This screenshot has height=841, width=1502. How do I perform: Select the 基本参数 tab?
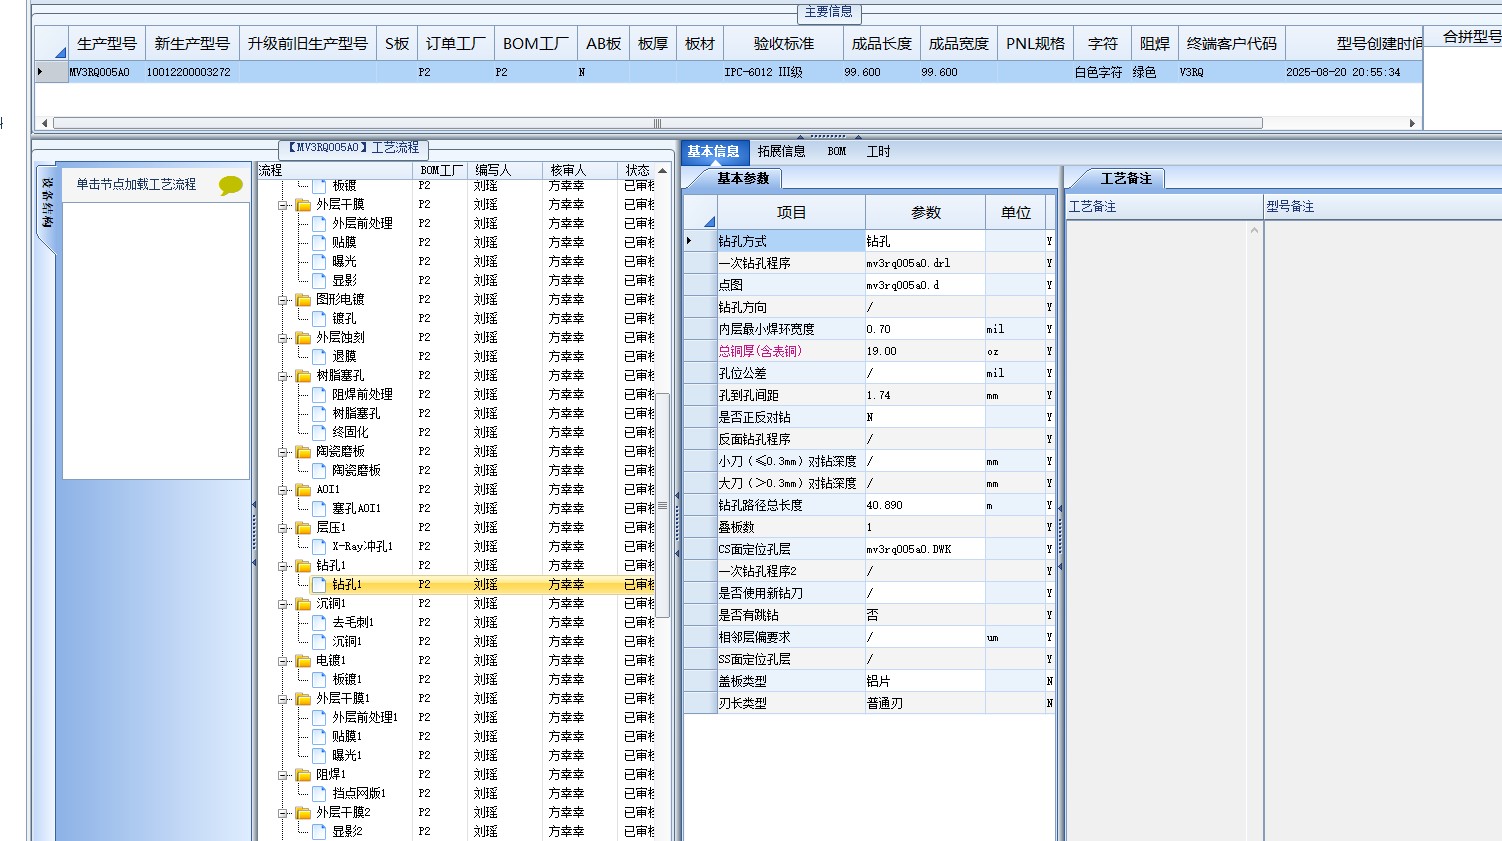pos(743,179)
